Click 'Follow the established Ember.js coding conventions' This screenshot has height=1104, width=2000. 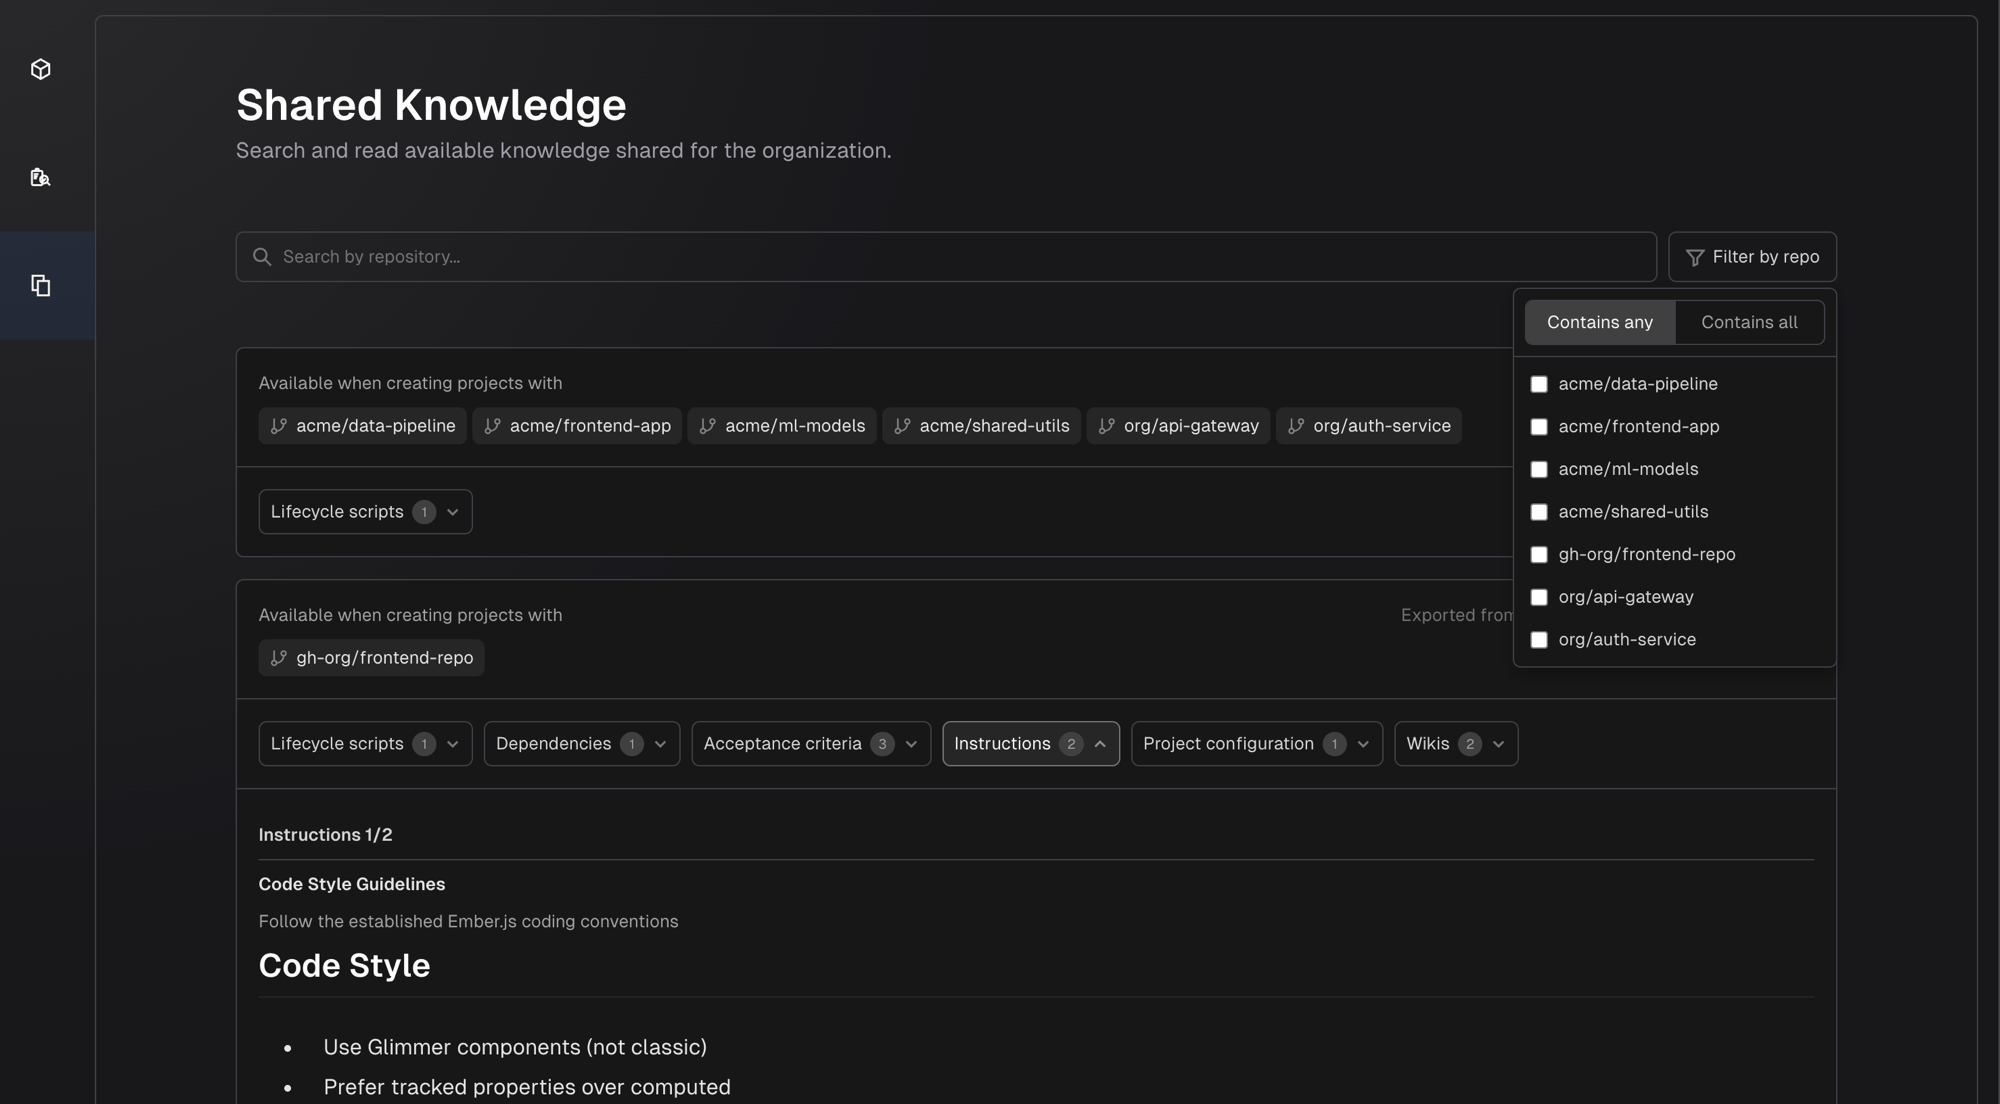coord(468,922)
